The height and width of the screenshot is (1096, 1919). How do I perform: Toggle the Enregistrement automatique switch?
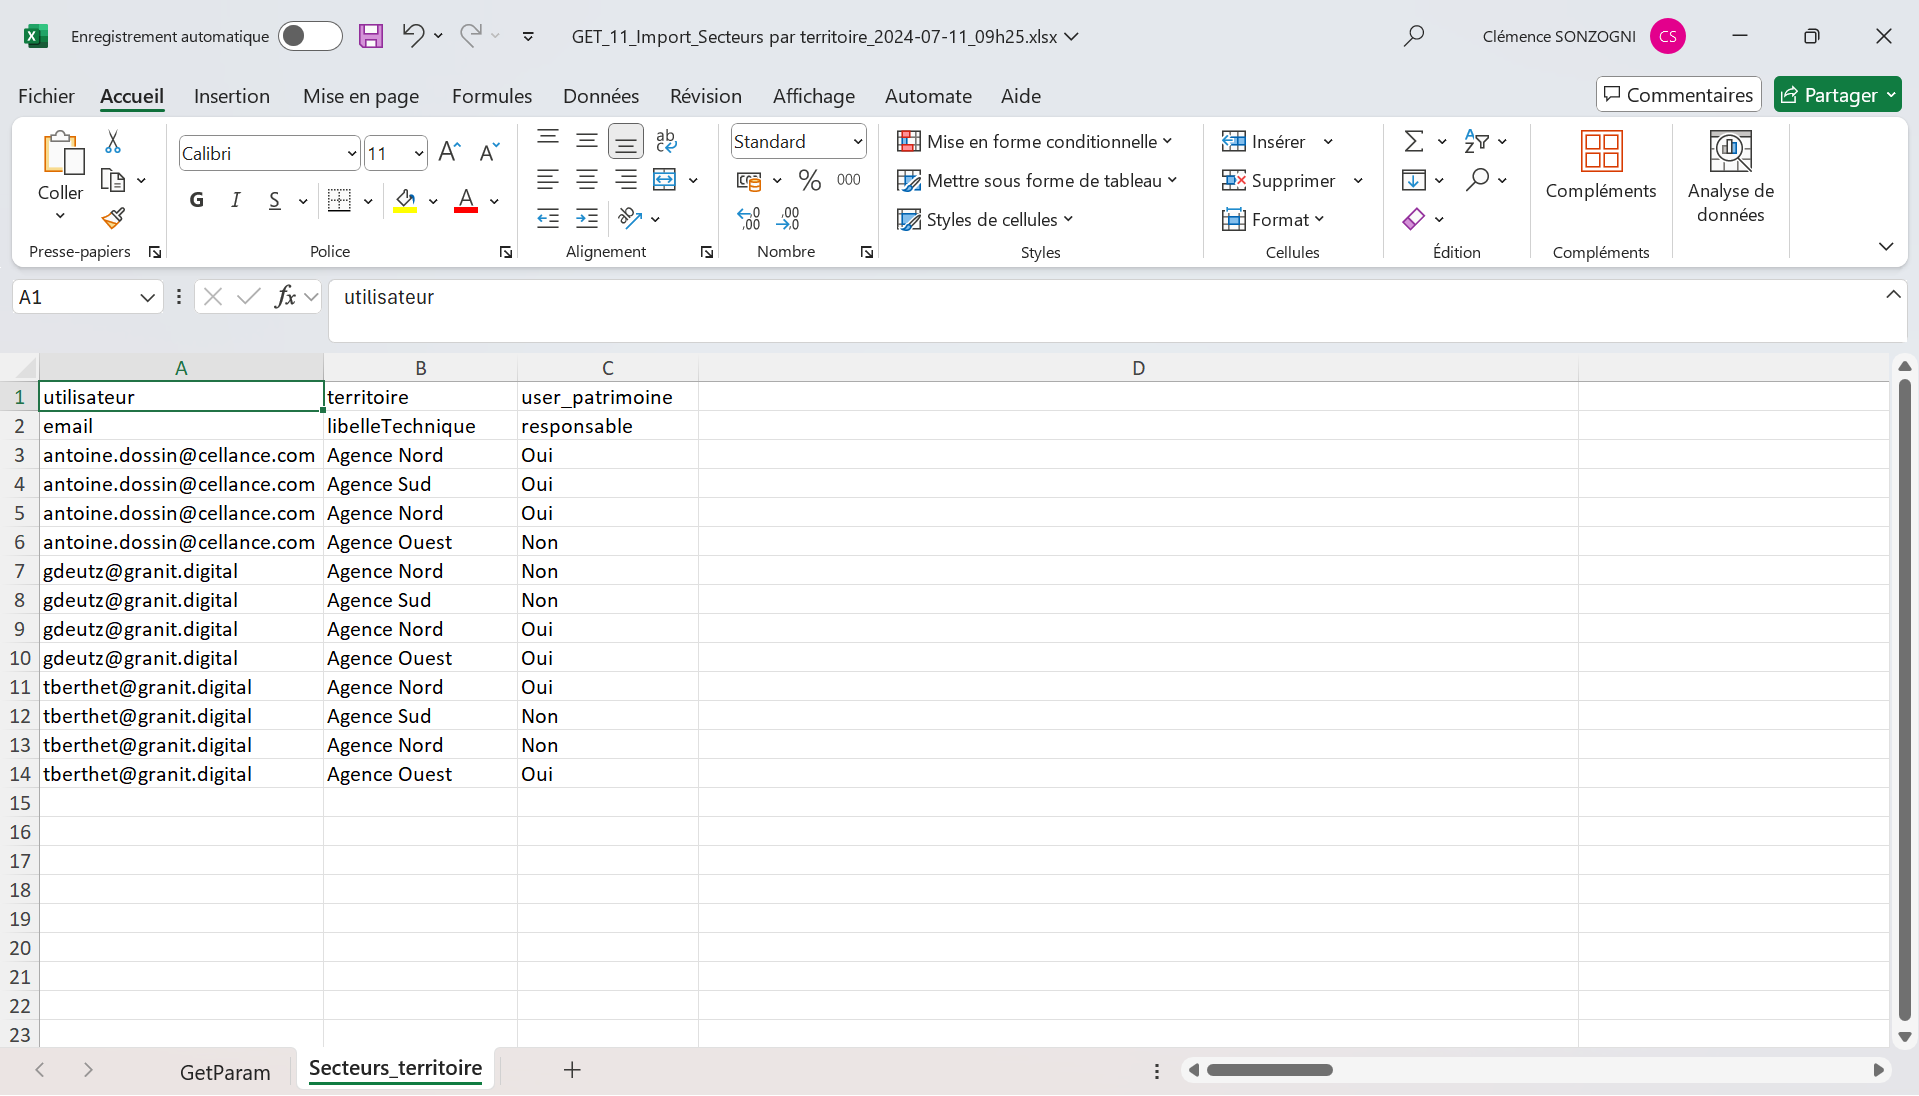pyautogui.click(x=310, y=37)
